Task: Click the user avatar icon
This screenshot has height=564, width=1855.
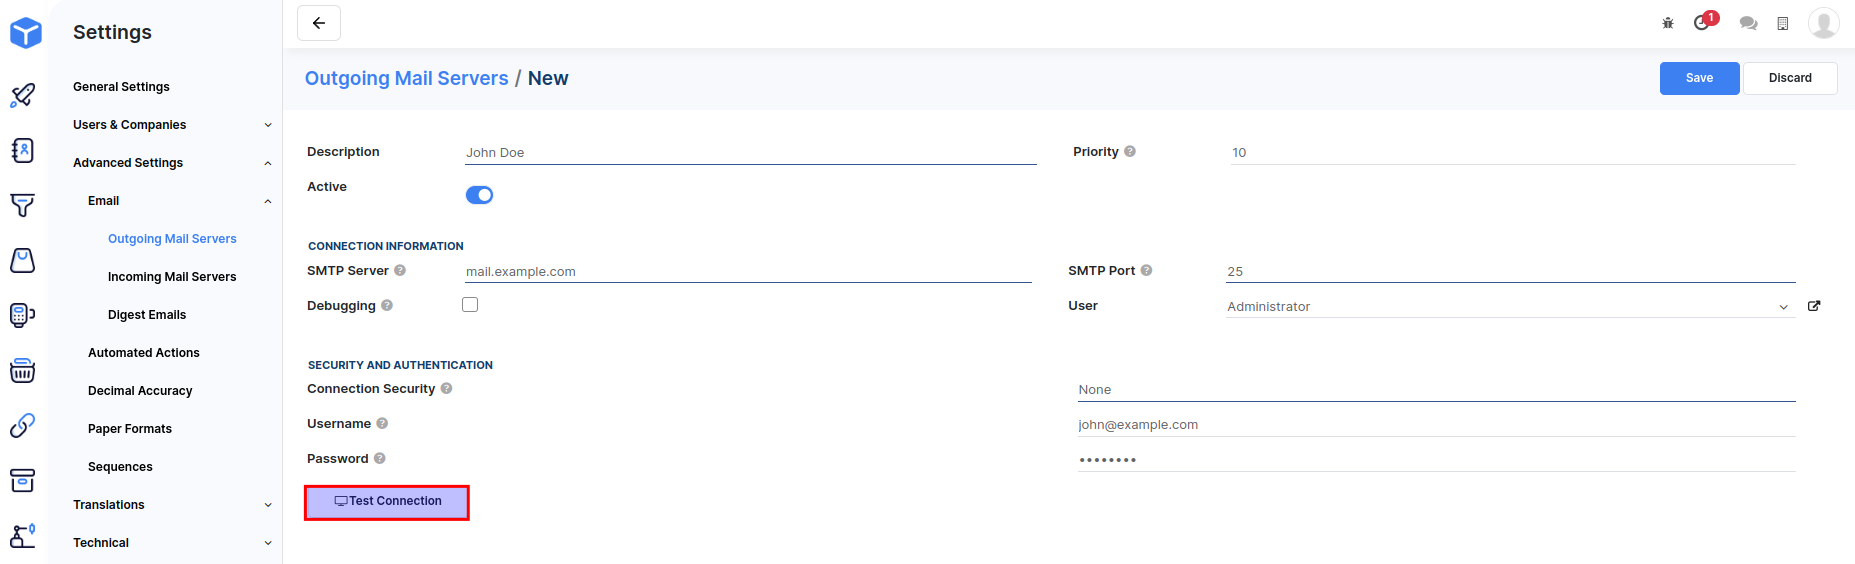Action: pyautogui.click(x=1823, y=23)
